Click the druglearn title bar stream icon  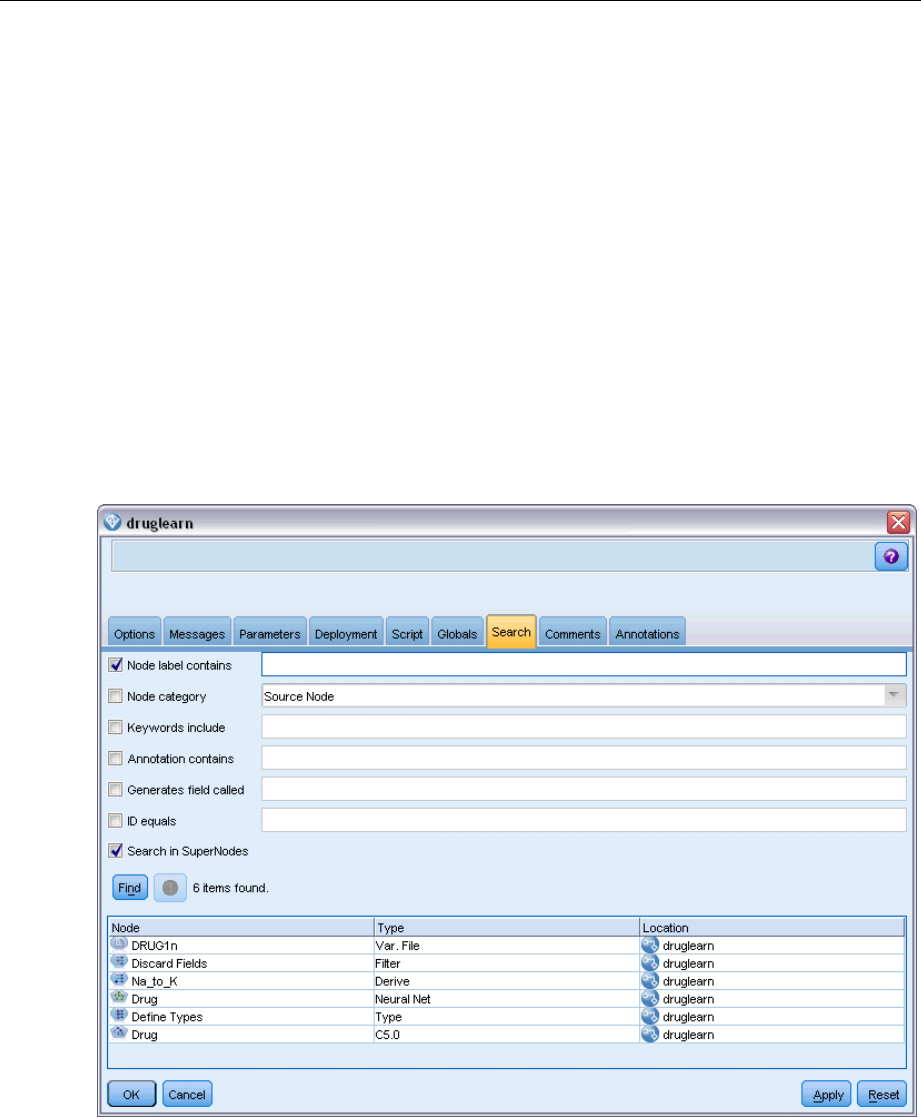(x=113, y=522)
